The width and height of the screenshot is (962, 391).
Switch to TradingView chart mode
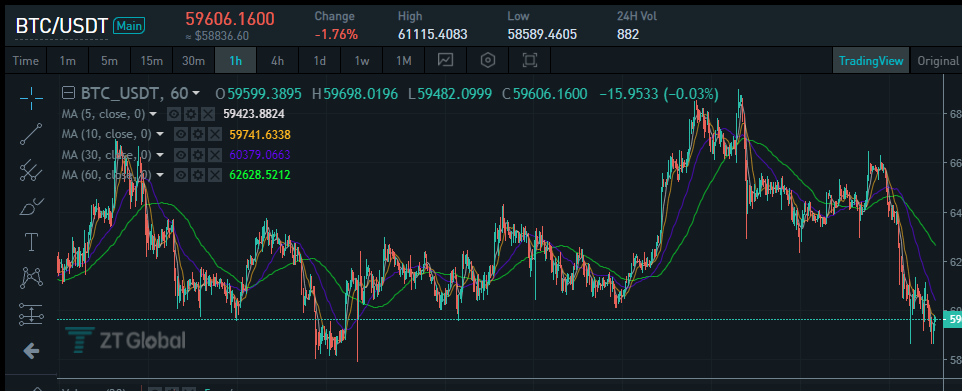pos(871,60)
